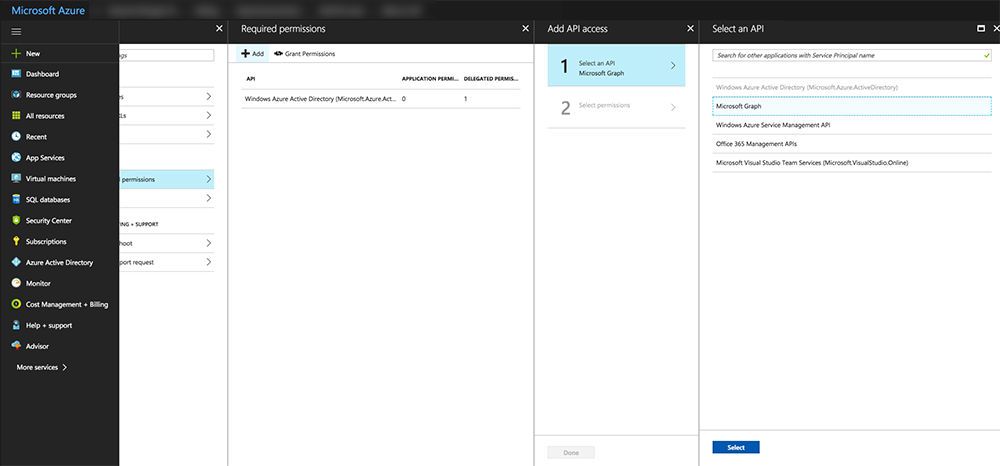Click Grant Permissions button
The width and height of the screenshot is (1000, 466).
click(x=304, y=54)
